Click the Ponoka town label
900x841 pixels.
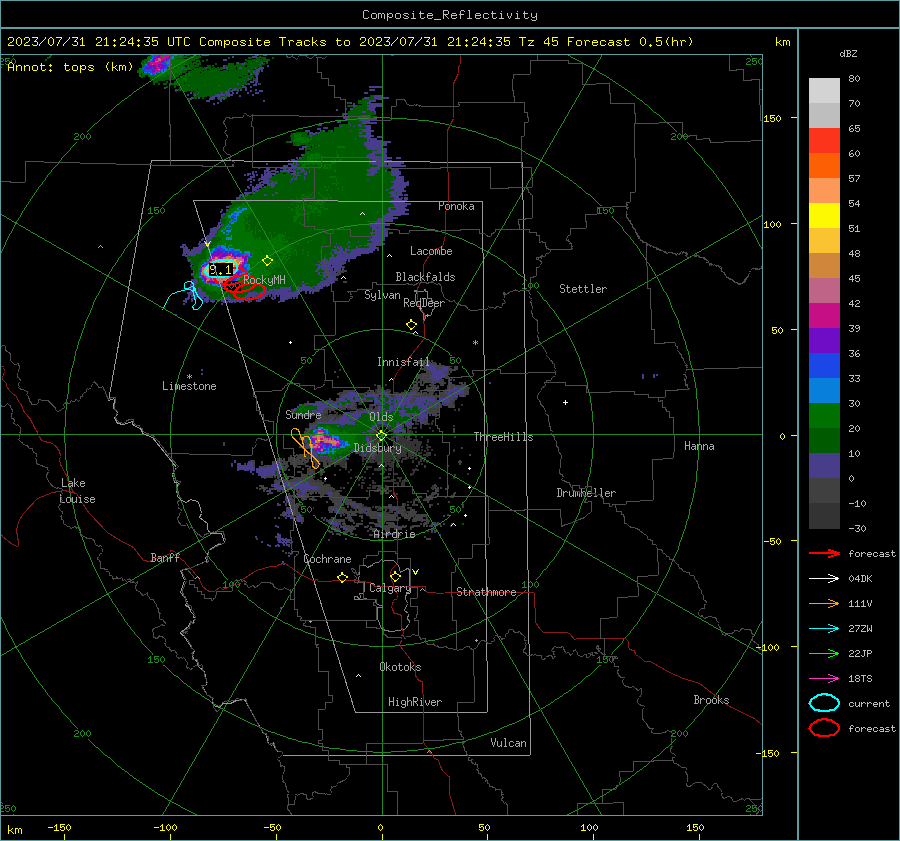point(456,206)
